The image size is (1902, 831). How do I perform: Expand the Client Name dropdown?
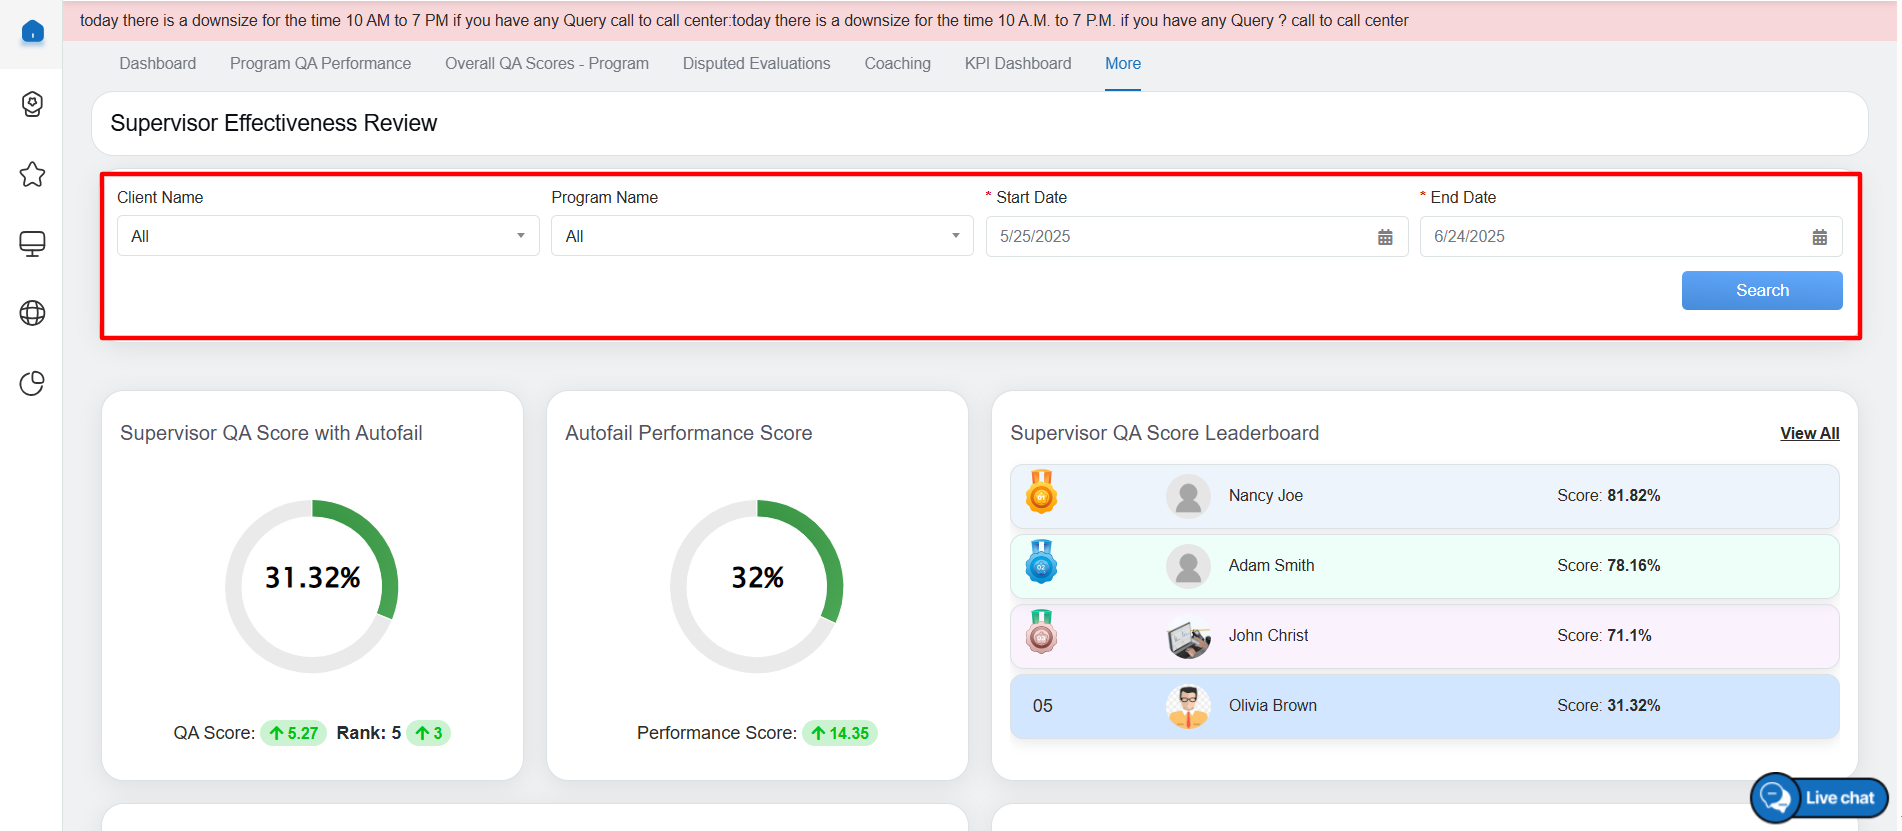[x=328, y=236]
